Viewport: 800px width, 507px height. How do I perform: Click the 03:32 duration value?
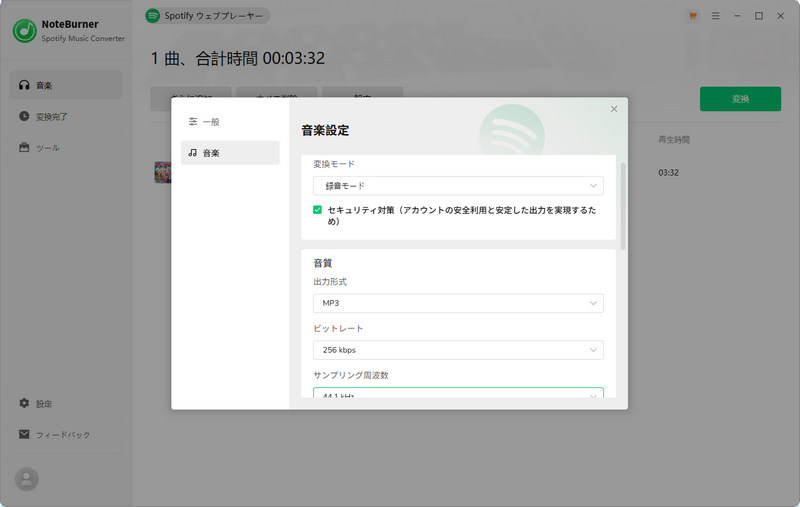668,172
